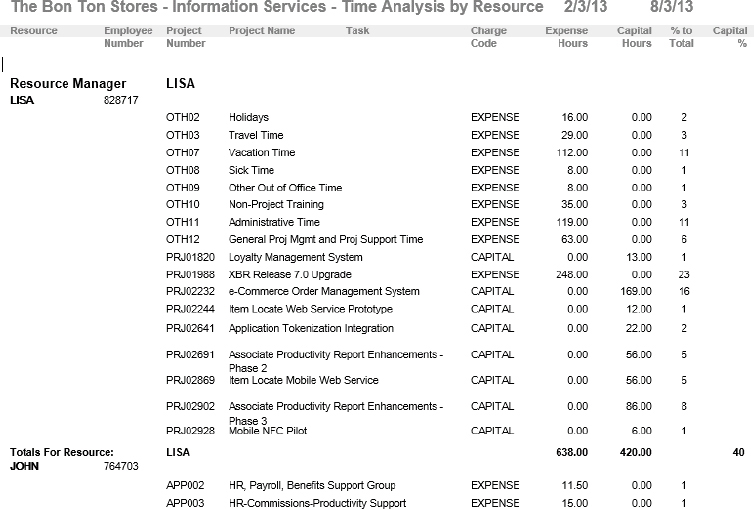This screenshot has height=509, width=754.
Task: Click employee number 828717
Action: pyautogui.click(x=121, y=100)
